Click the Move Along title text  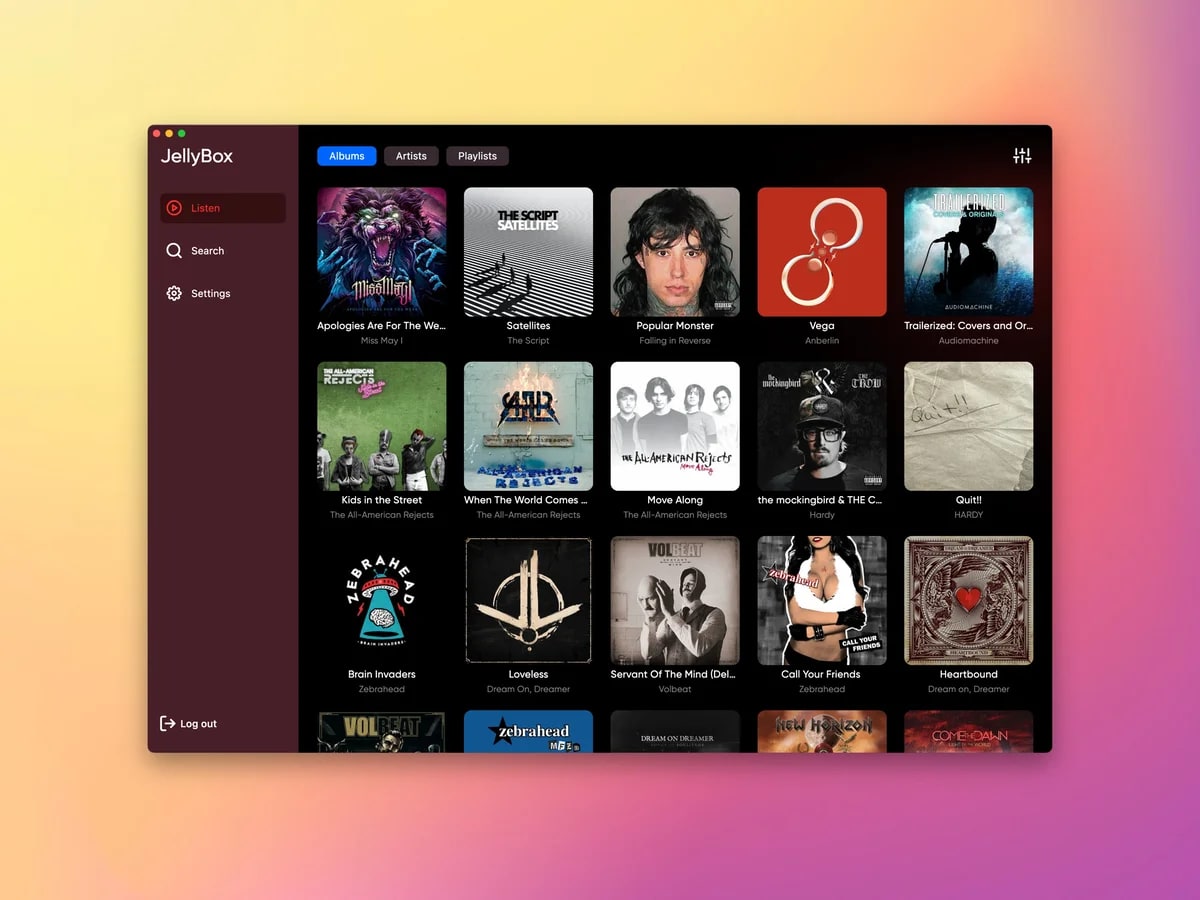(x=675, y=500)
